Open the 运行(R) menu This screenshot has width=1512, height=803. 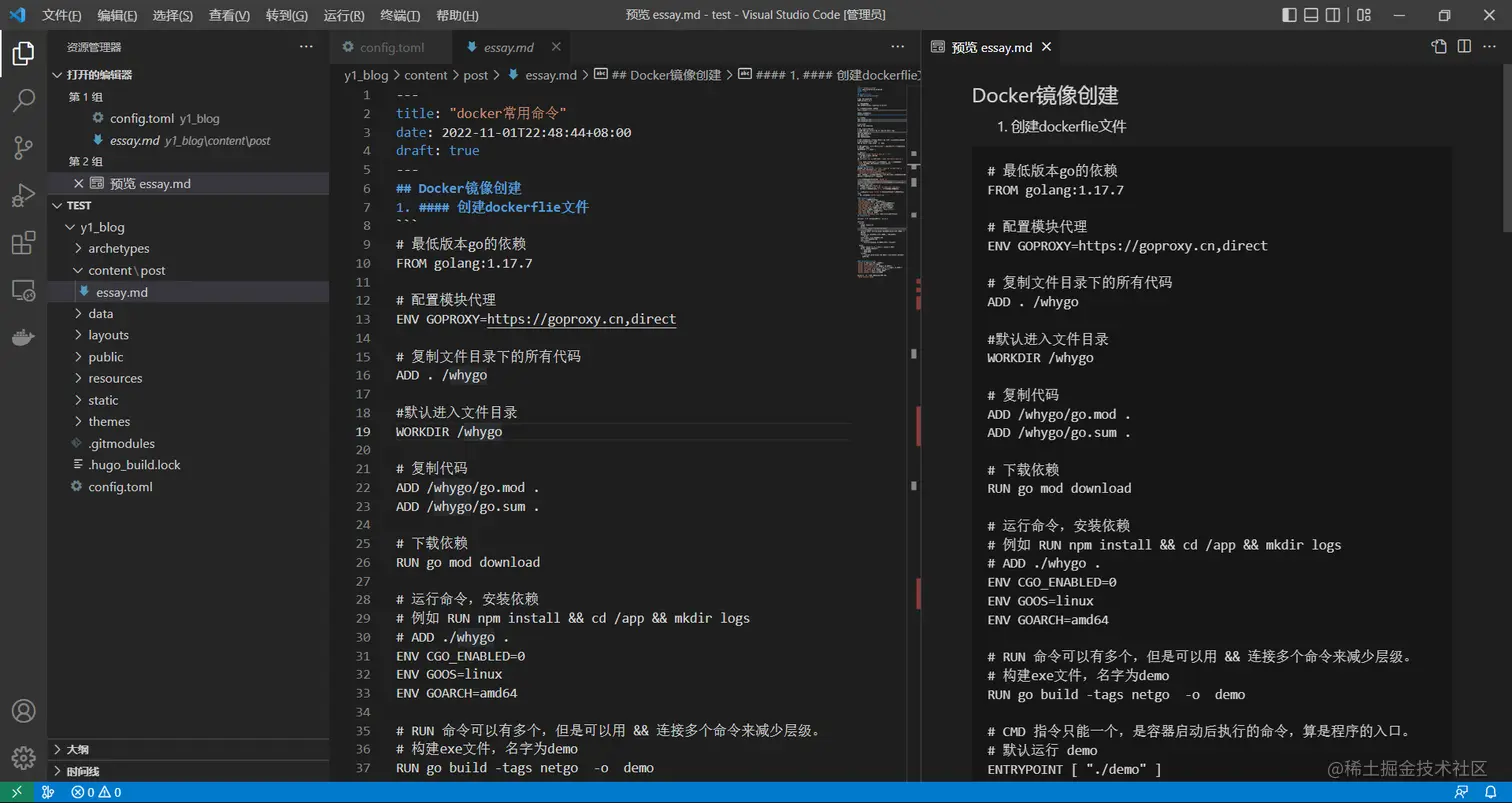(344, 15)
